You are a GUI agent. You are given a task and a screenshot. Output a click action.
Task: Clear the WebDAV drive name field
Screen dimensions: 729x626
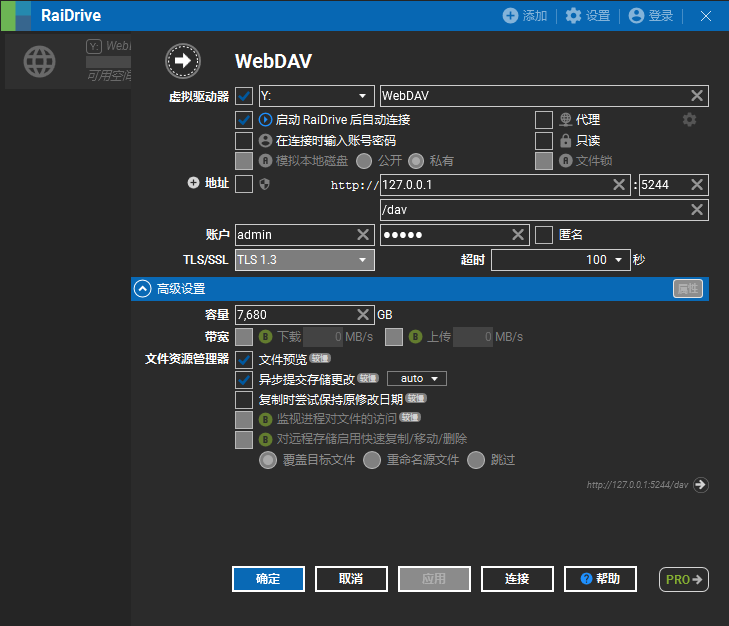pyautogui.click(x=697, y=96)
